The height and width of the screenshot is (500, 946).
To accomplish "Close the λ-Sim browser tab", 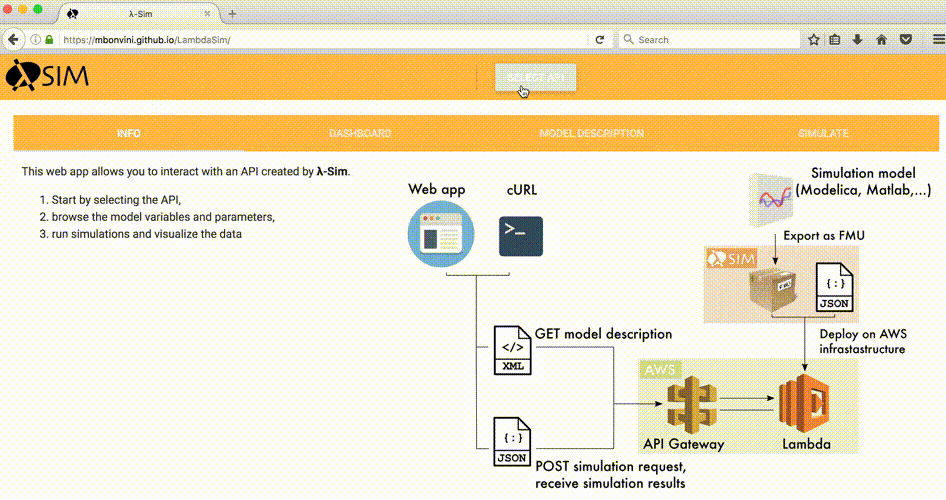I will [x=207, y=13].
